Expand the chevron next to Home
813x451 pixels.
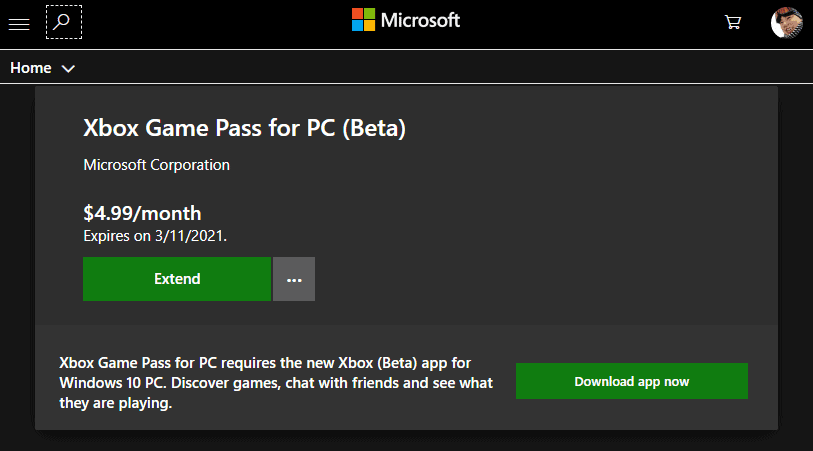(68, 68)
